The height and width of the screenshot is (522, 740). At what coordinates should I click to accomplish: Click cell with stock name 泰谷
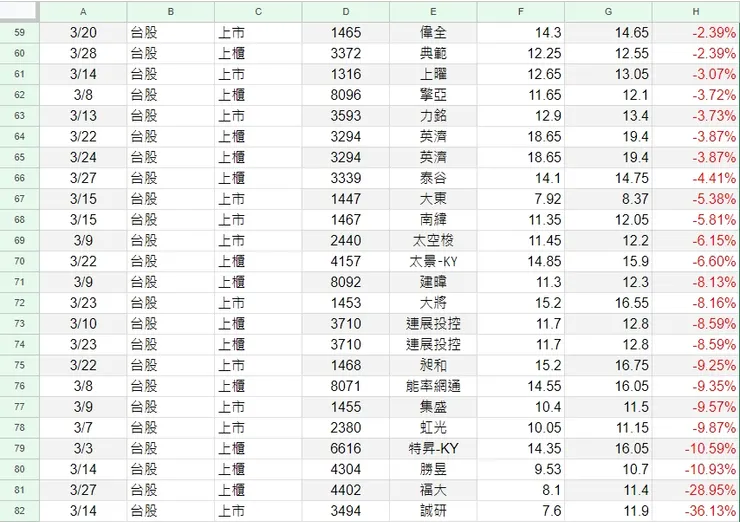click(x=433, y=178)
